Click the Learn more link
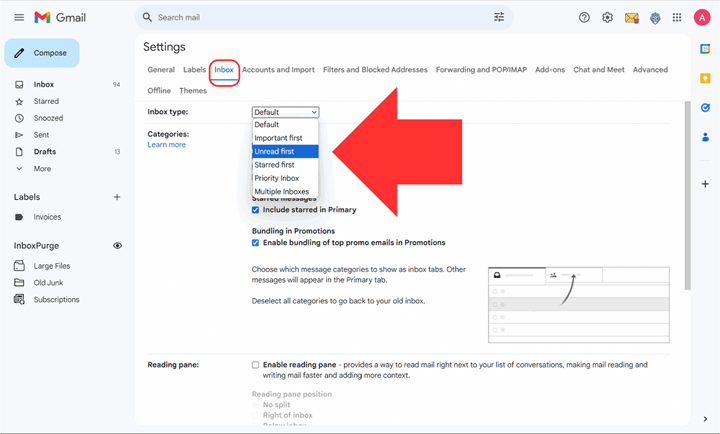Viewport: 720px width, 434px height. tap(166, 145)
